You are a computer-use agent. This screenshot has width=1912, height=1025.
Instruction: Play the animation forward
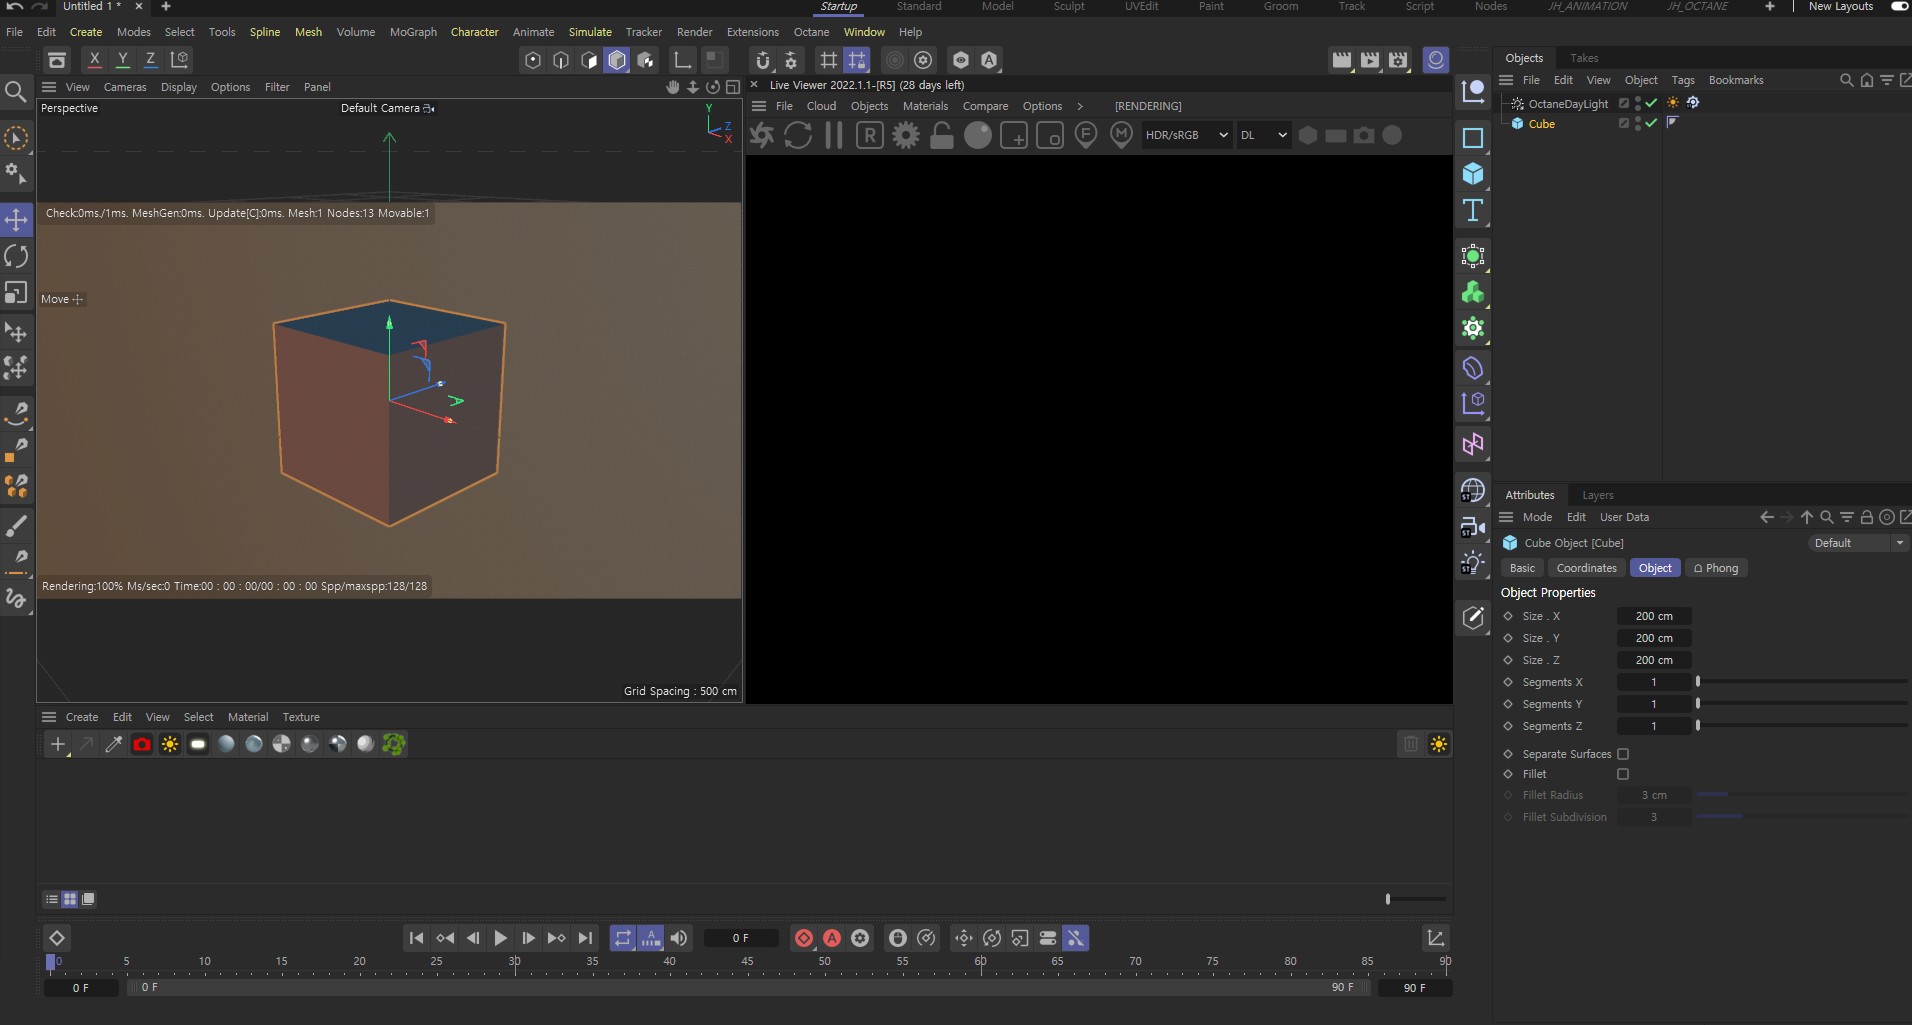[x=501, y=938]
